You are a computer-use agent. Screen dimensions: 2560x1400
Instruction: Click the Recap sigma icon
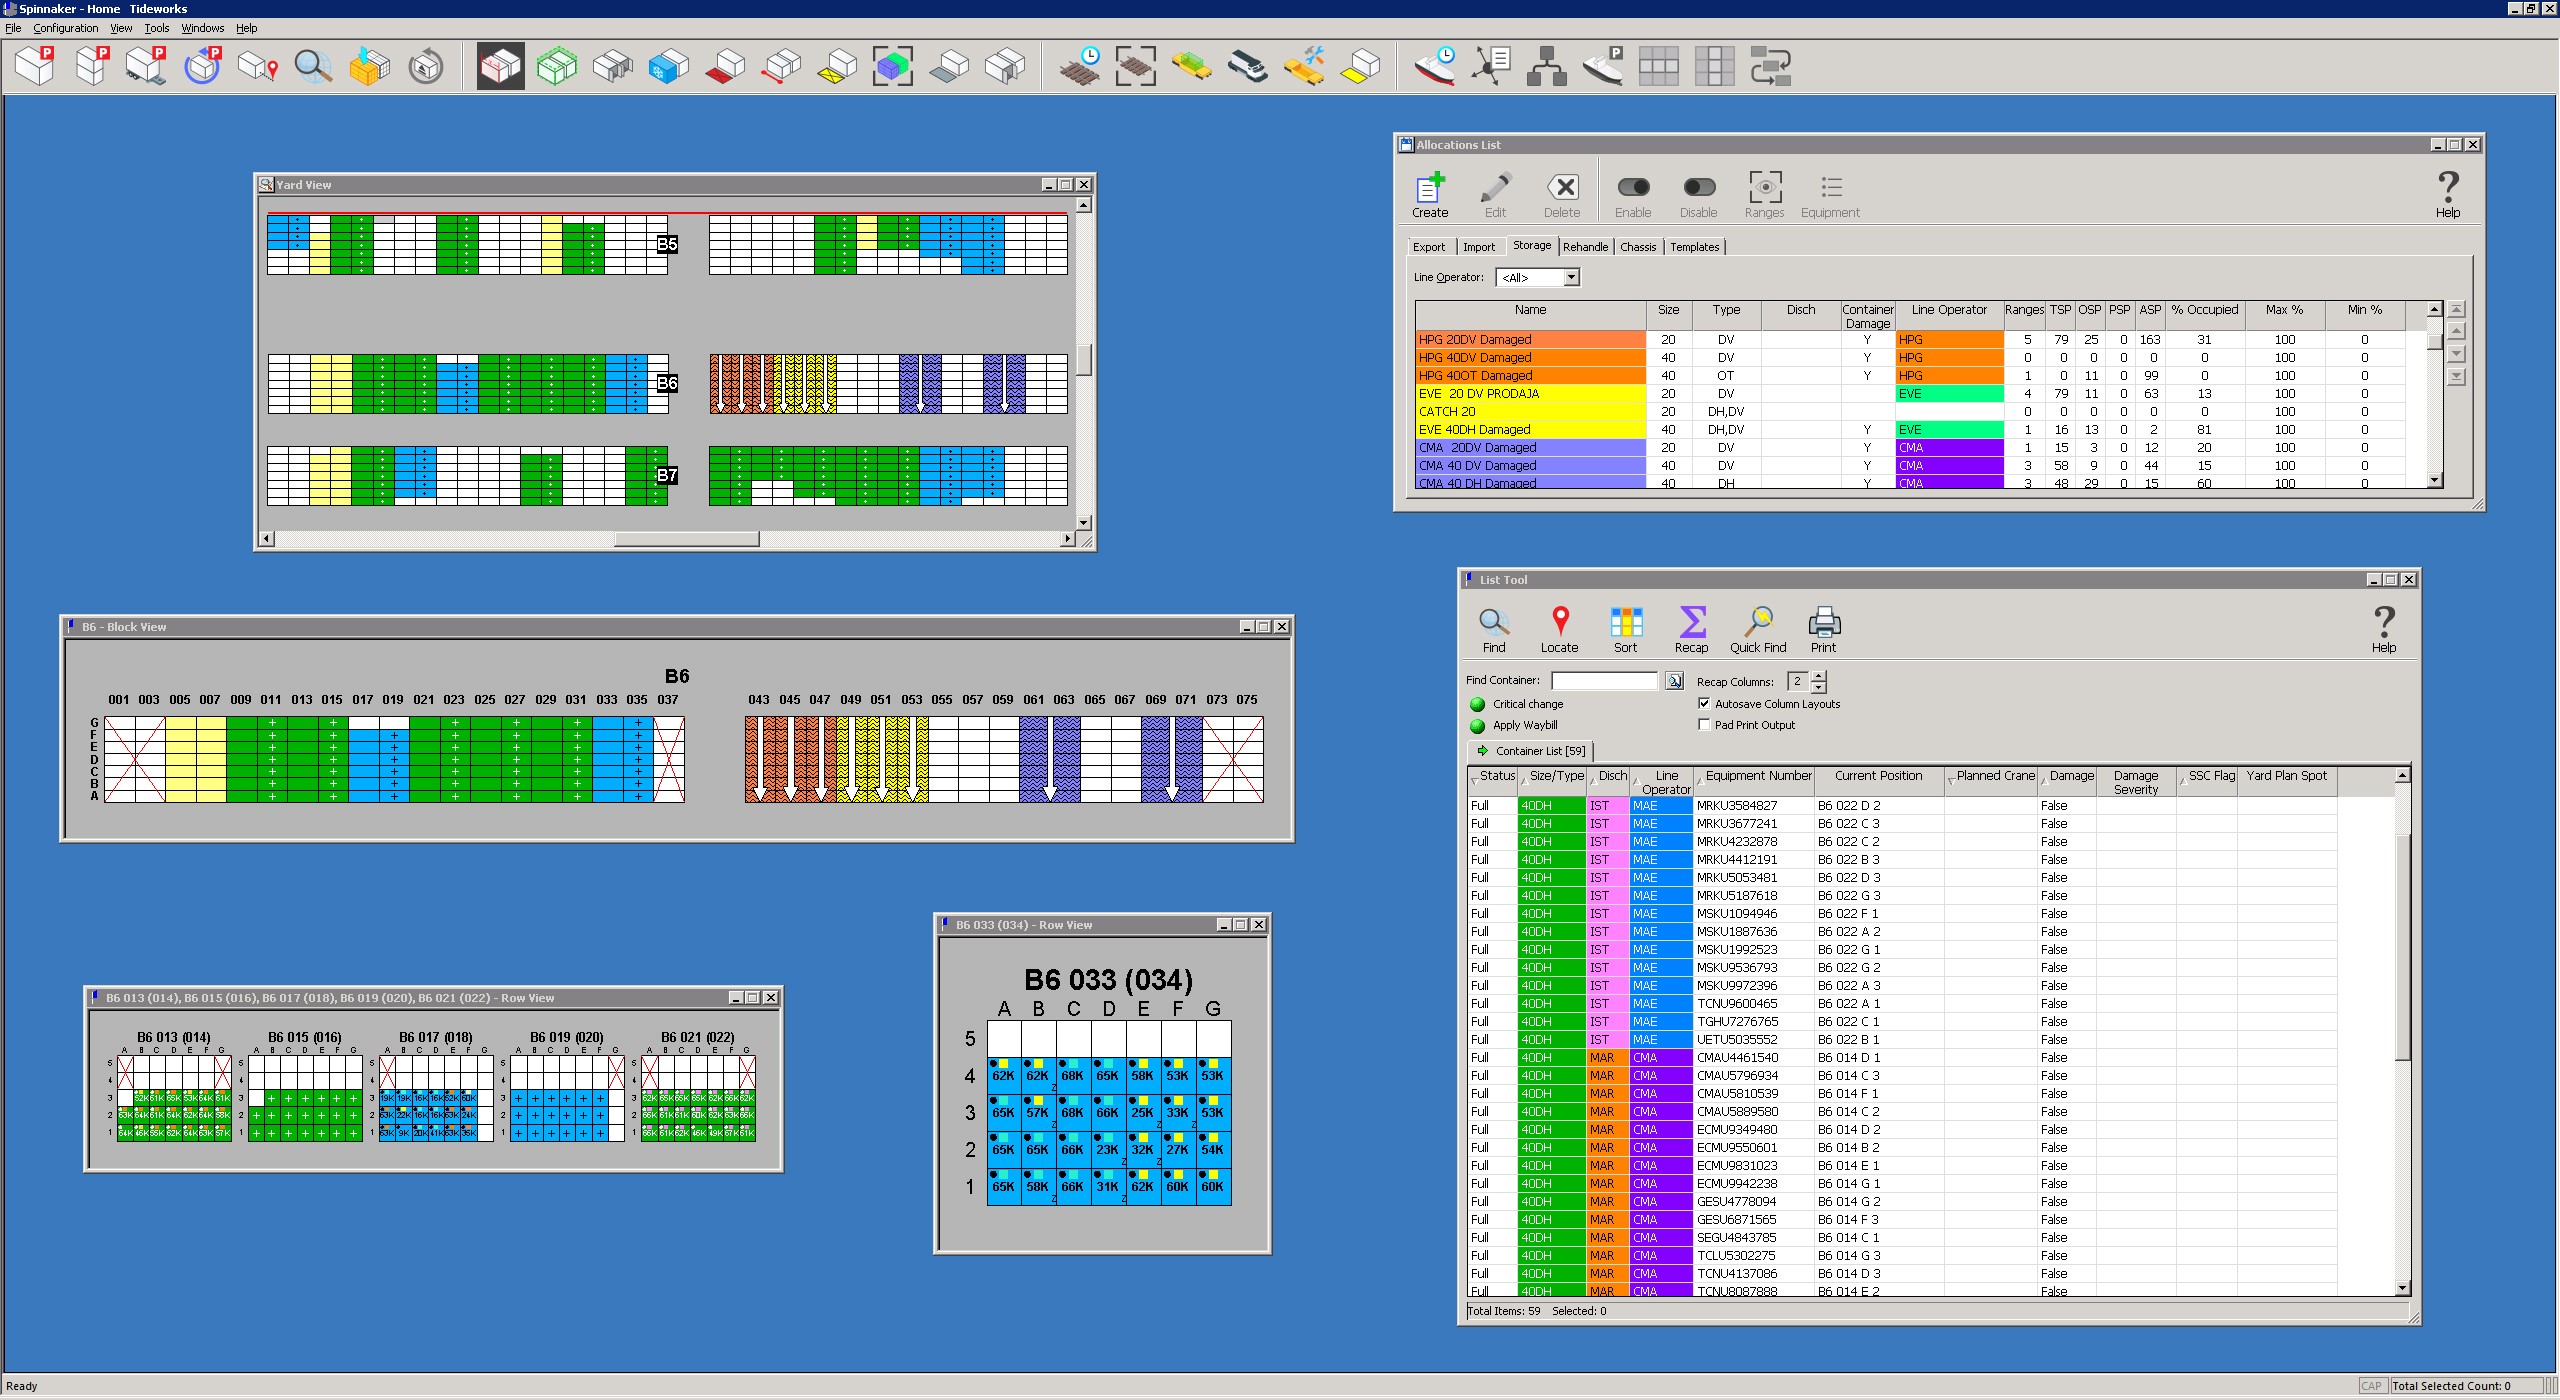click(x=1691, y=623)
